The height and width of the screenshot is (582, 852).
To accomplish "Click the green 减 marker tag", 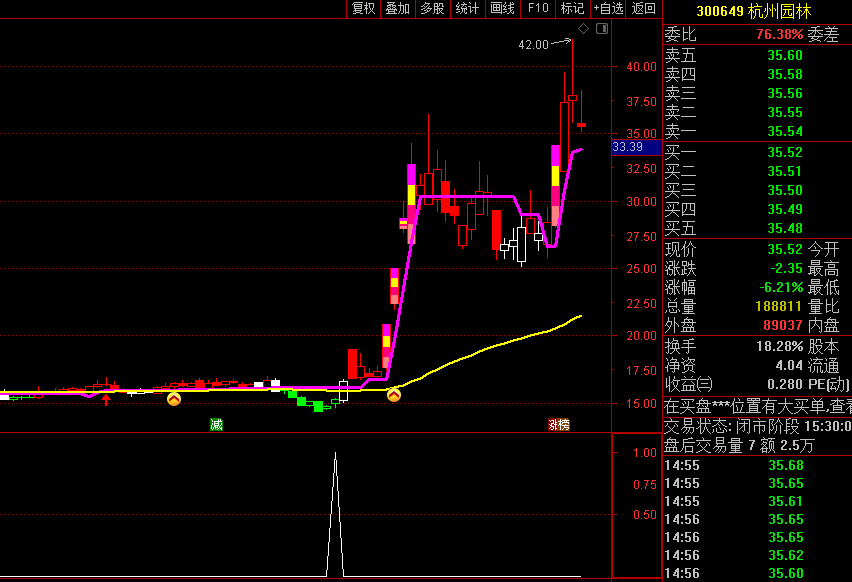I will point(216,424).
